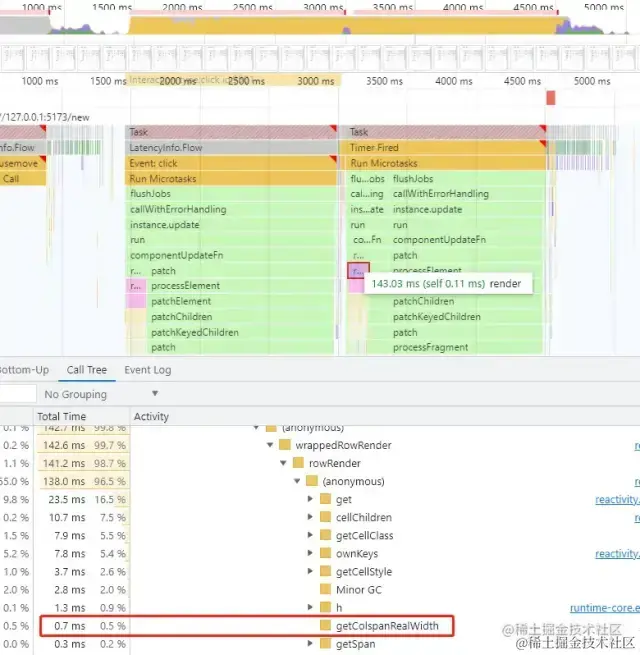The image size is (640, 655).
Task: Click the red marker in the Interactions track
Action: pos(551,98)
